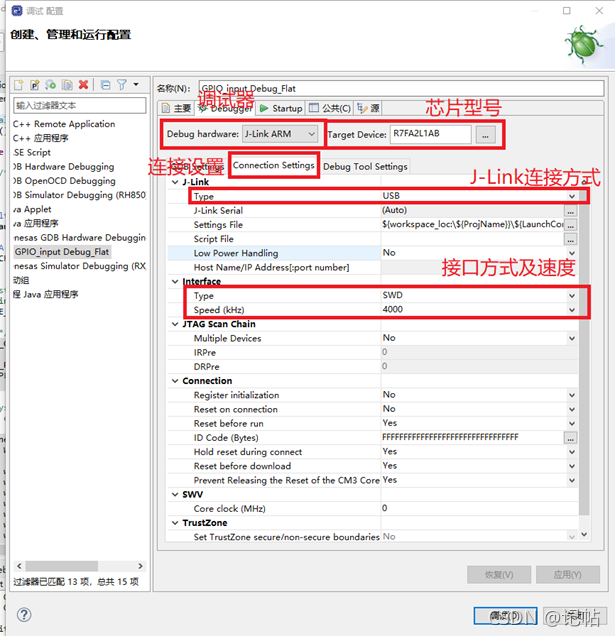Screen dimensions: 615x636
Task: Open the Speed (kHz) 4000 dropdown
Action: point(572,310)
